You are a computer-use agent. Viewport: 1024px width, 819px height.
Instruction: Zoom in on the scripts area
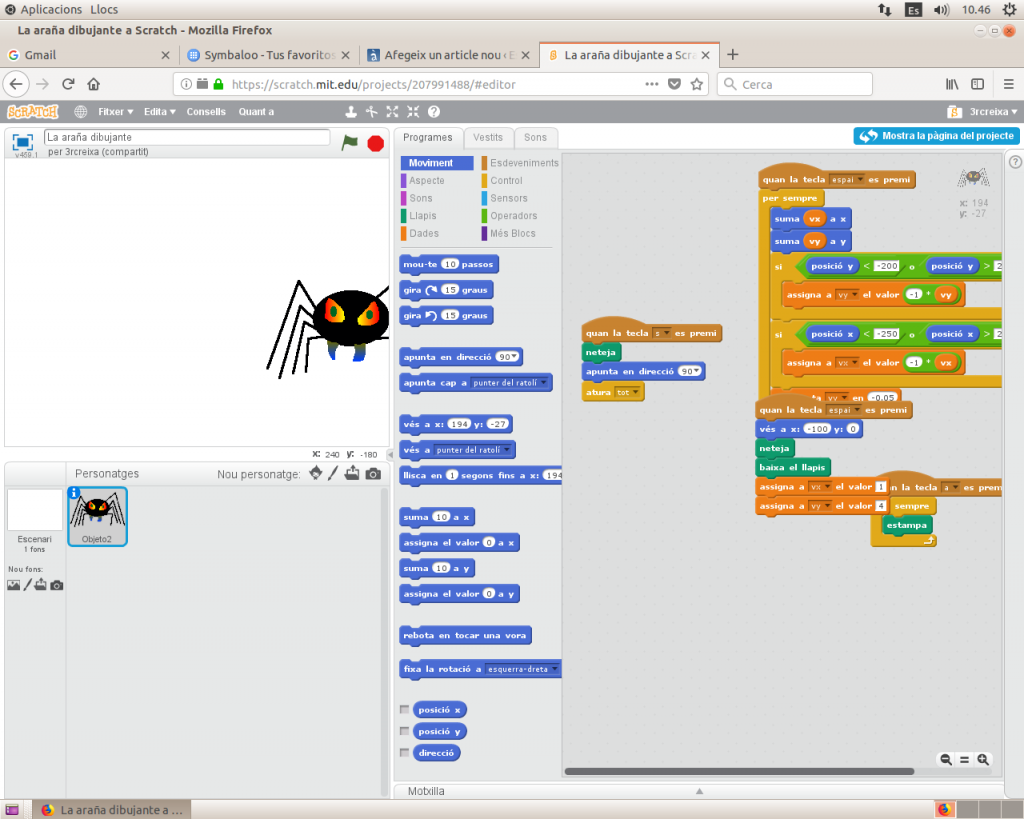click(983, 760)
